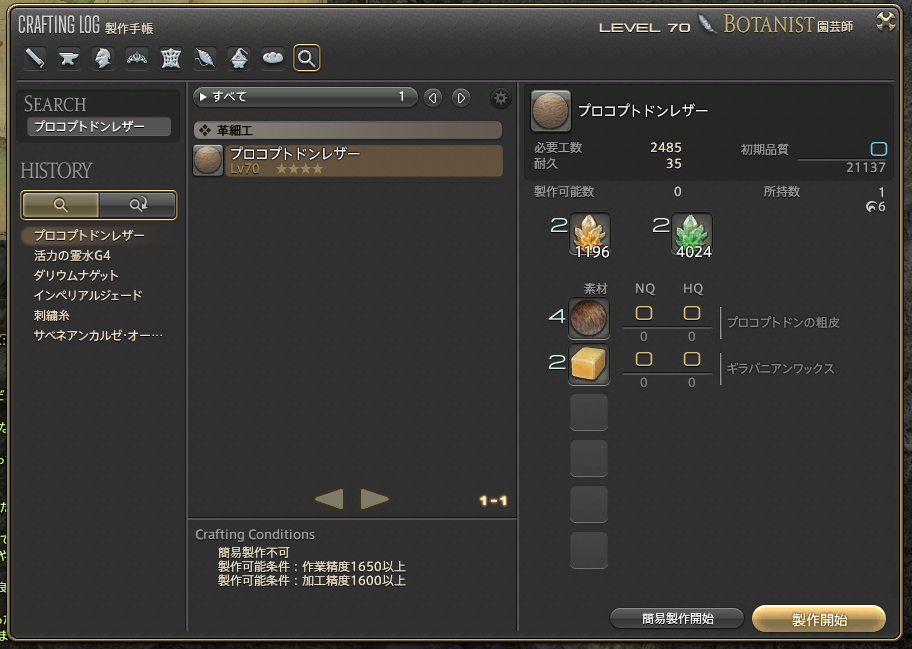Go to next recipe page
912x649 pixels.
pyautogui.click(x=375, y=499)
